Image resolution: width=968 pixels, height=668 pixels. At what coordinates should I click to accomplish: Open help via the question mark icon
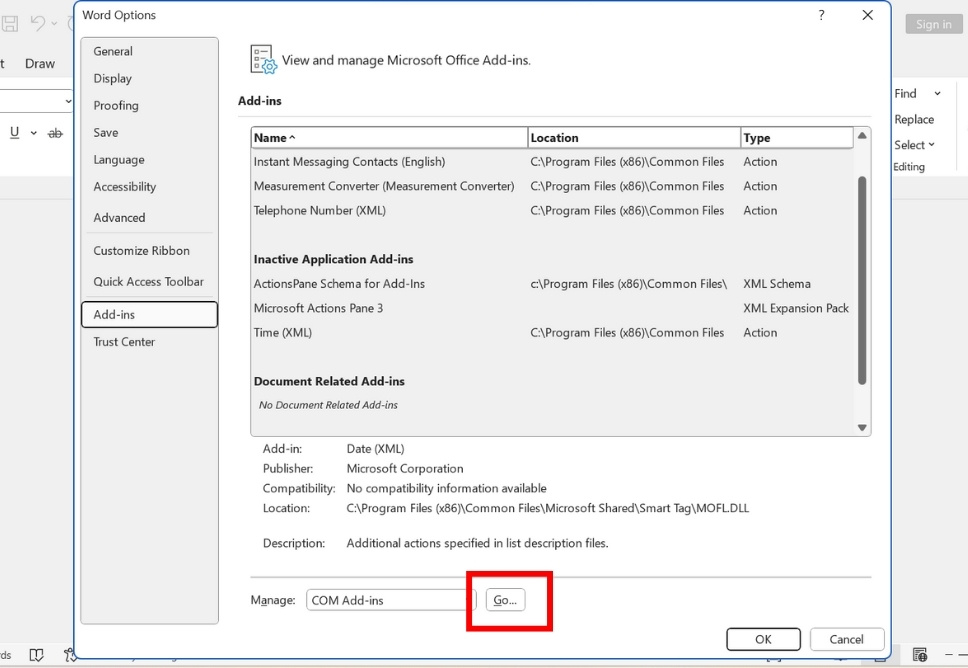[821, 15]
